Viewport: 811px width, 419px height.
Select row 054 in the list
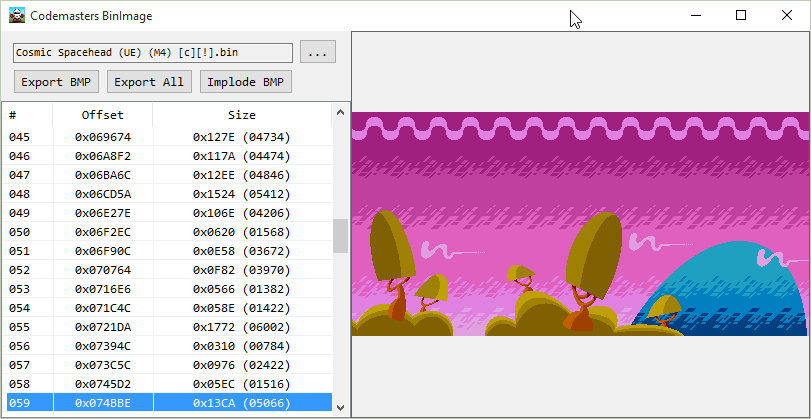167,308
